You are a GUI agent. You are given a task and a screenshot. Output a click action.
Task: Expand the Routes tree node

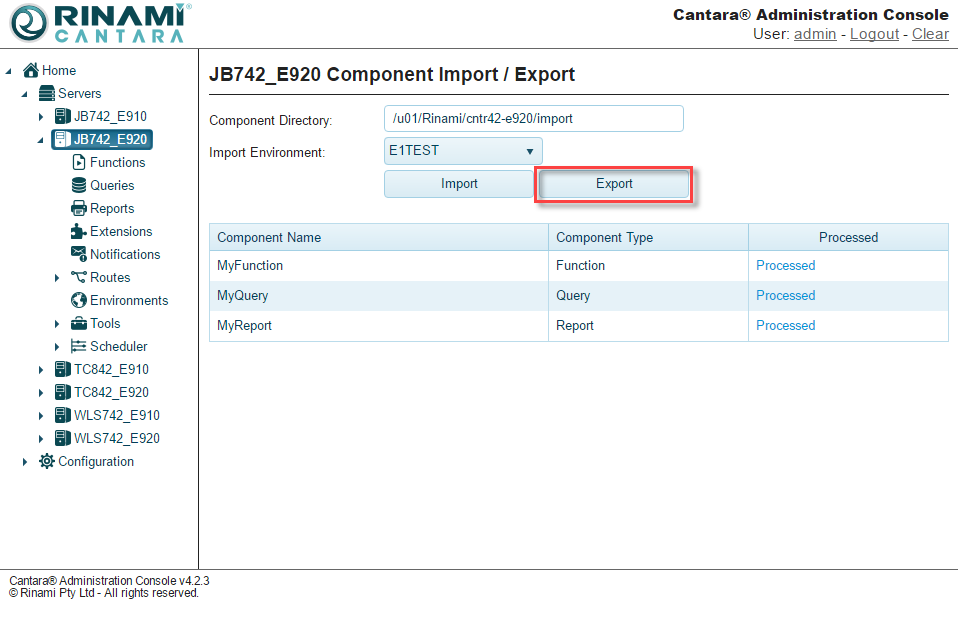(x=57, y=278)
